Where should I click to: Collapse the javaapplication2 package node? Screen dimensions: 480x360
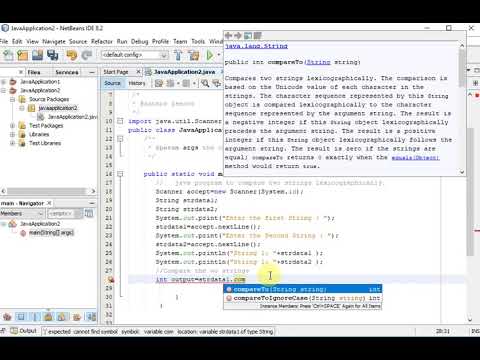21,108
